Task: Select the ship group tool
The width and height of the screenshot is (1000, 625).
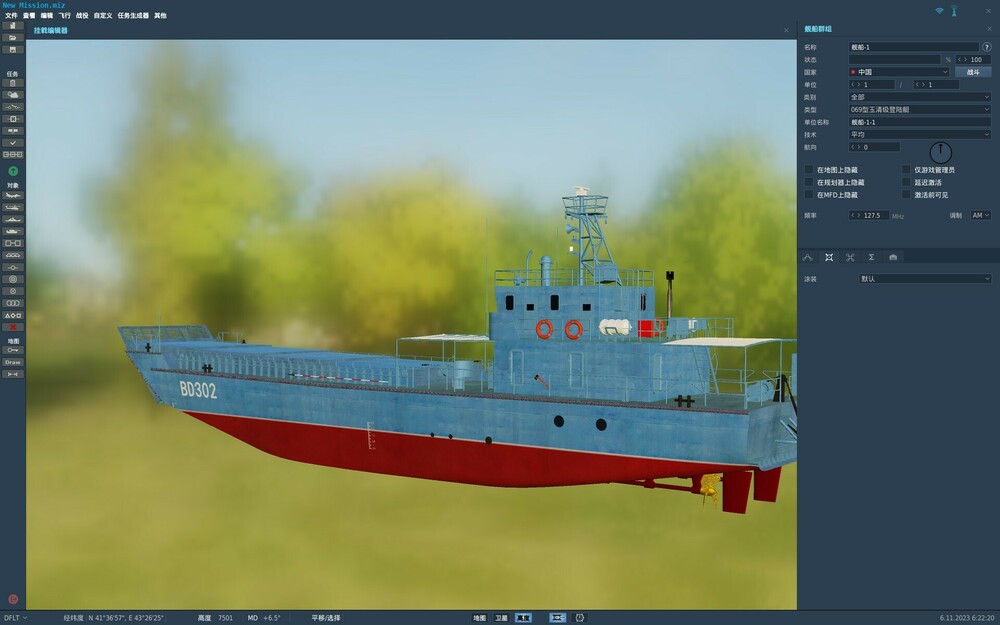Action: (13, 219)
